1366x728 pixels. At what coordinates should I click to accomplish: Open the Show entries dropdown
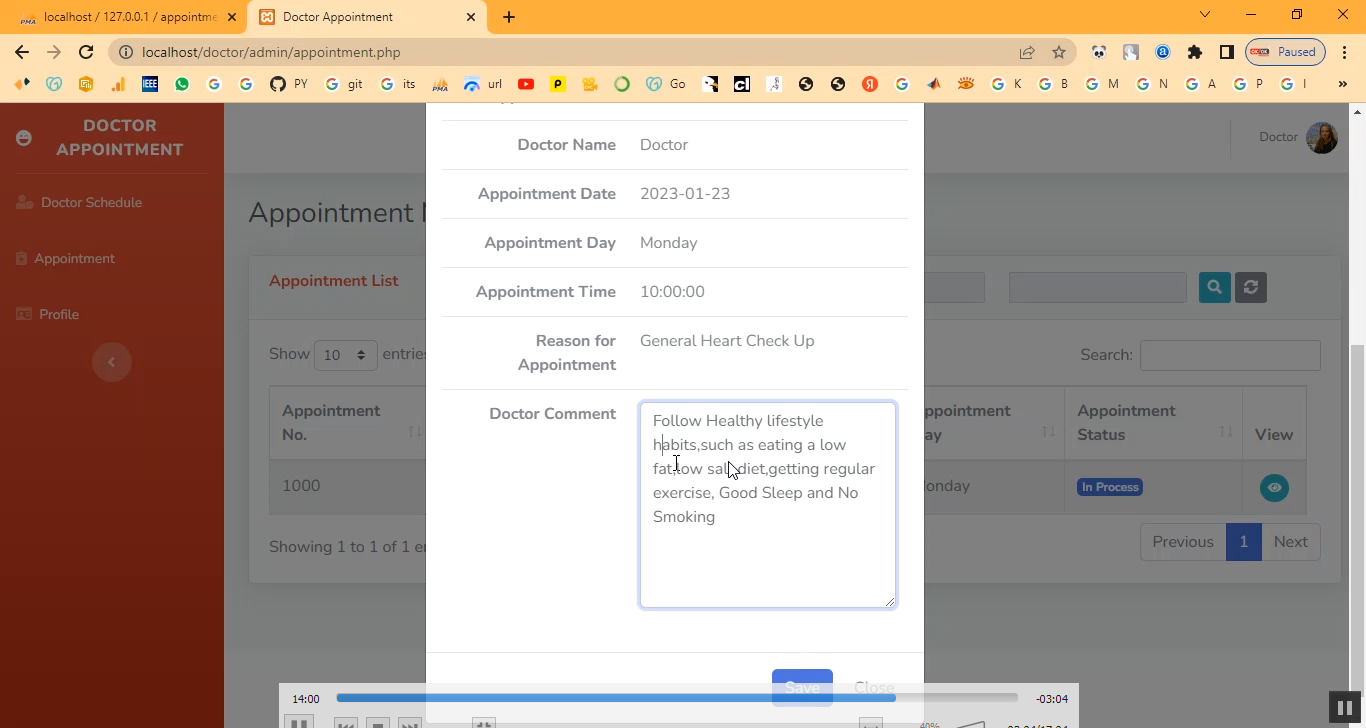(345, 355)
